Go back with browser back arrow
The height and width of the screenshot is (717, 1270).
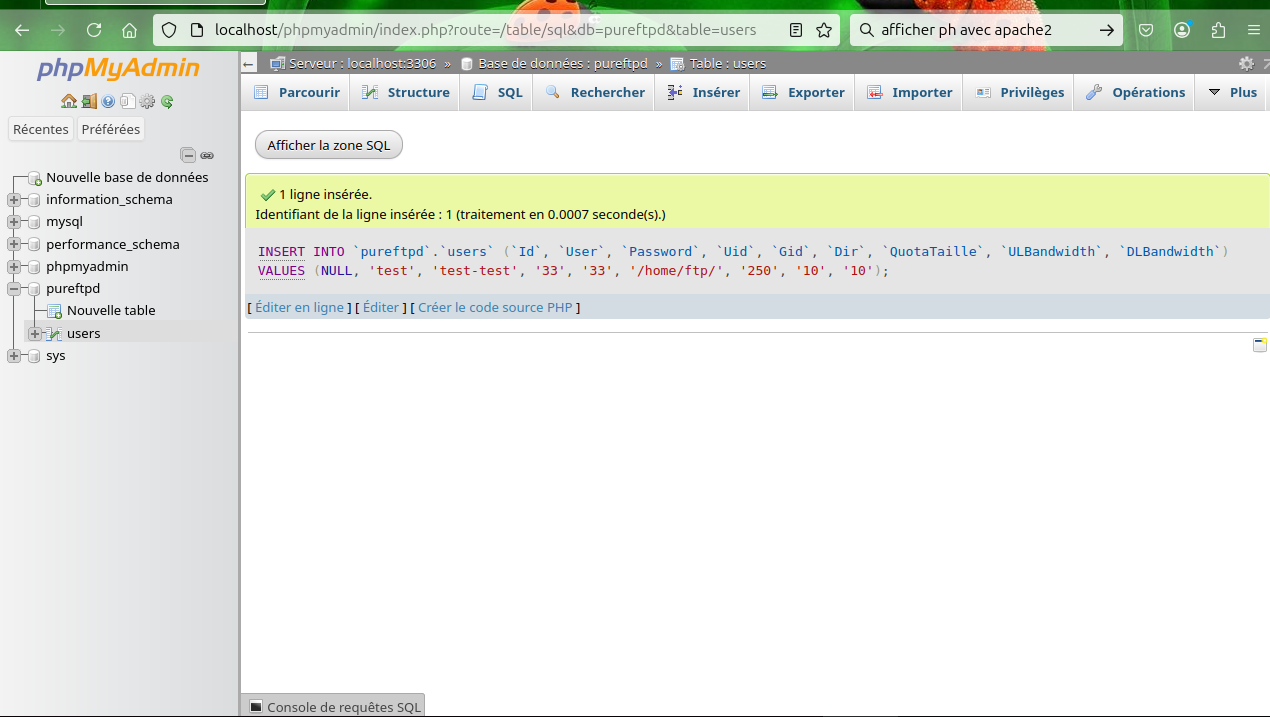click(22, 30)
